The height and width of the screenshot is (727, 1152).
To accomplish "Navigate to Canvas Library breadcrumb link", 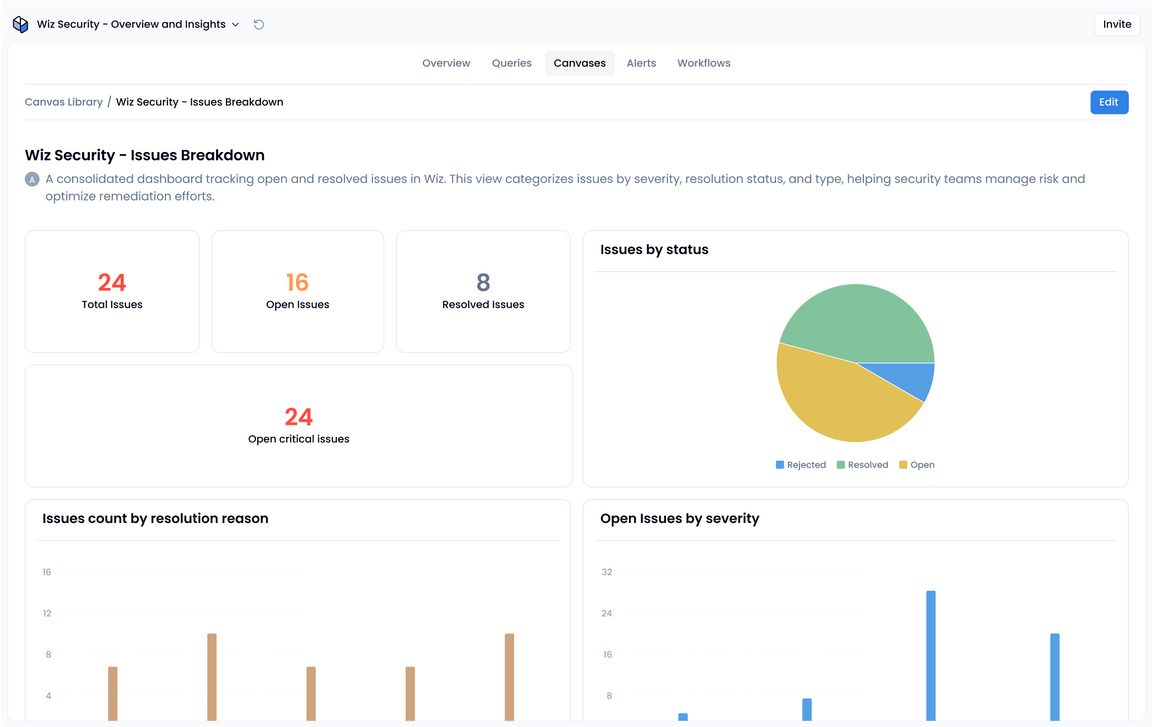I will (x=64, y=102).
